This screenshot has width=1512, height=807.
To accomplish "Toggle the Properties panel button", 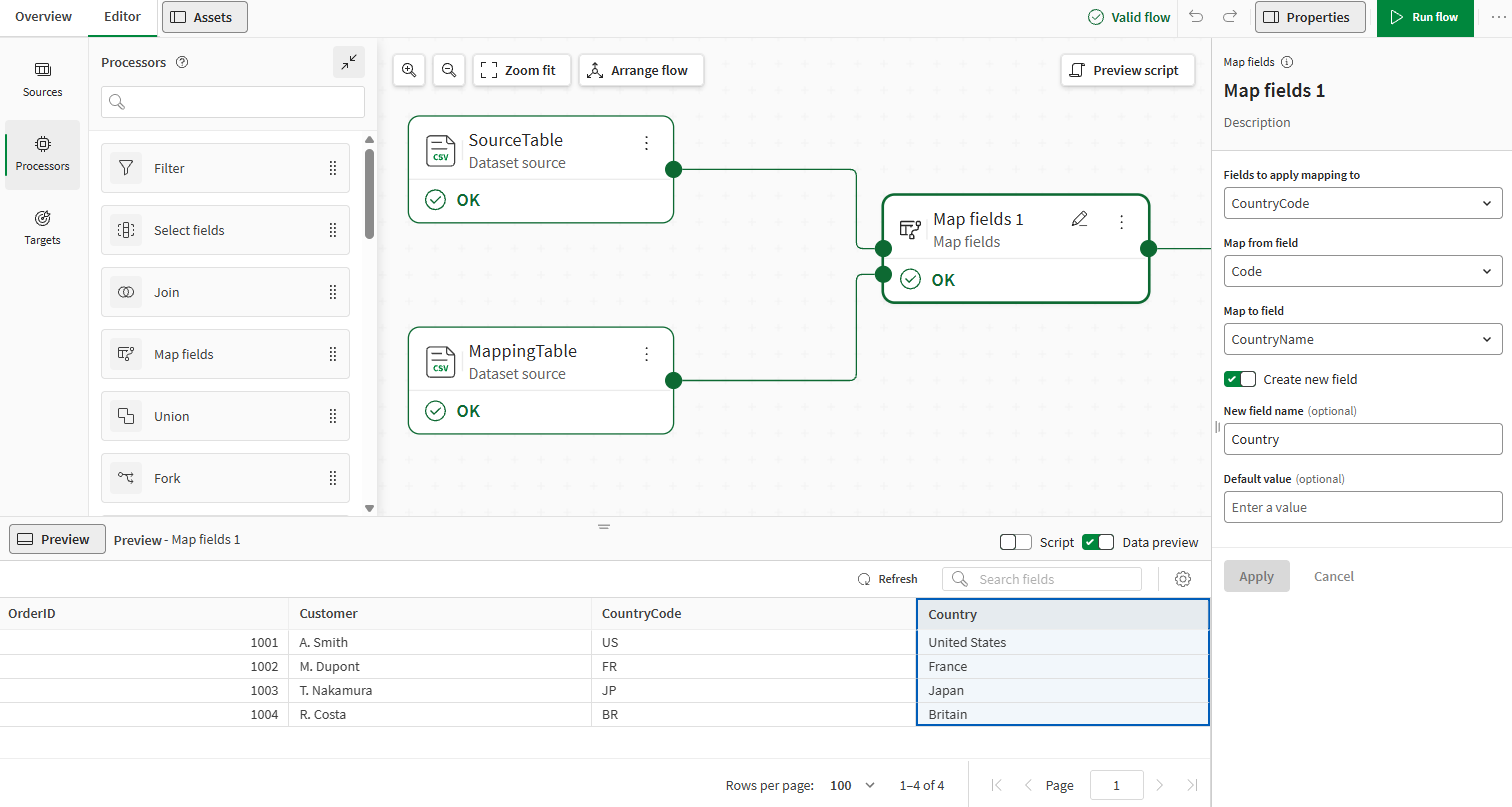I will (x=1310, y=17).
